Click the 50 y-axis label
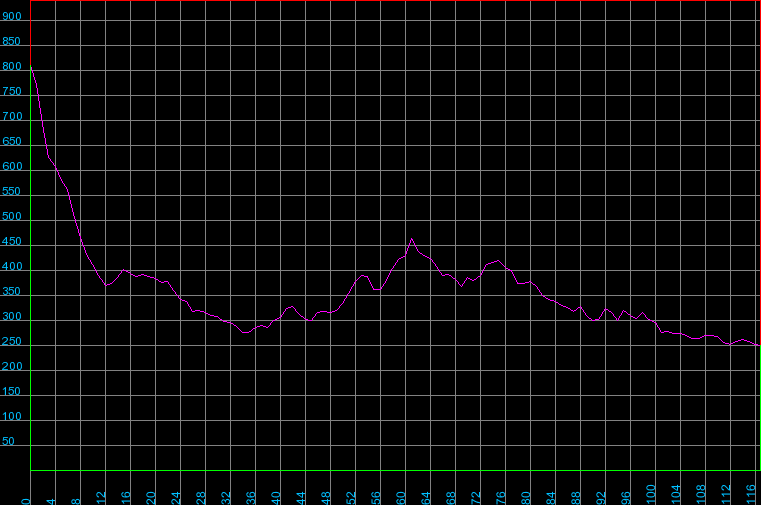 [8, 441]
